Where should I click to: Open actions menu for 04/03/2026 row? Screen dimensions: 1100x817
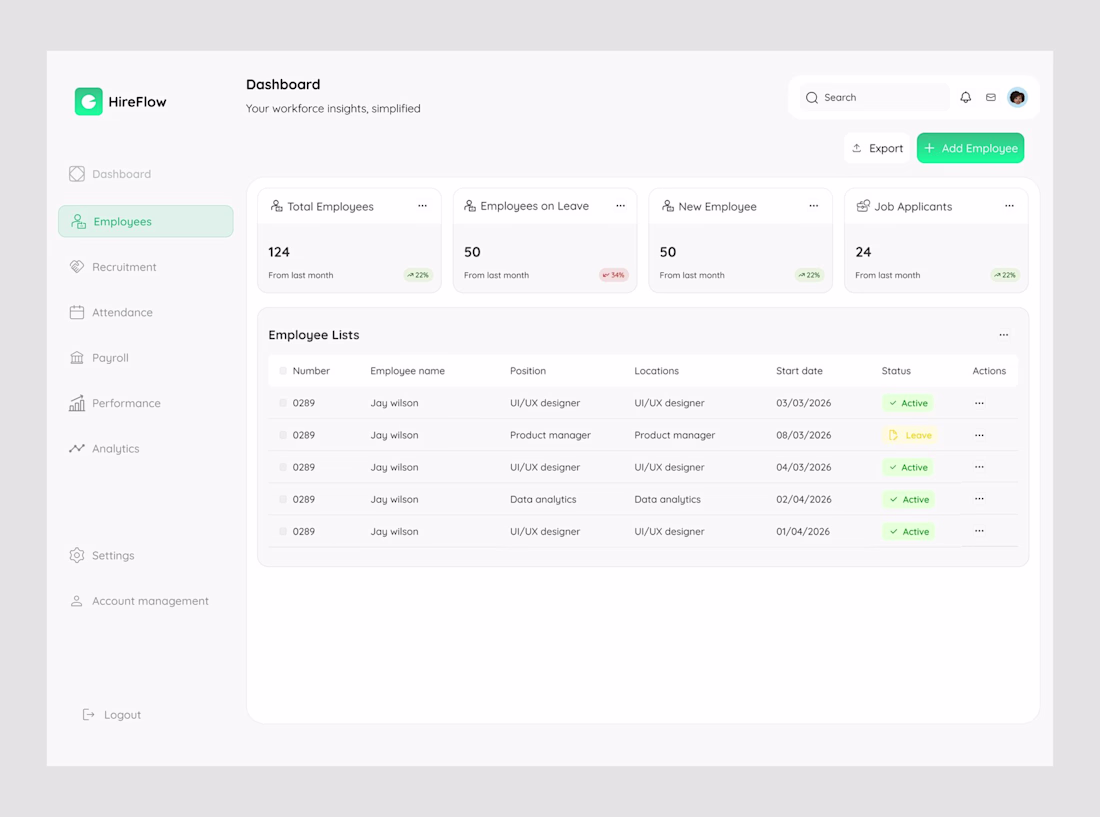pos(979,467)
